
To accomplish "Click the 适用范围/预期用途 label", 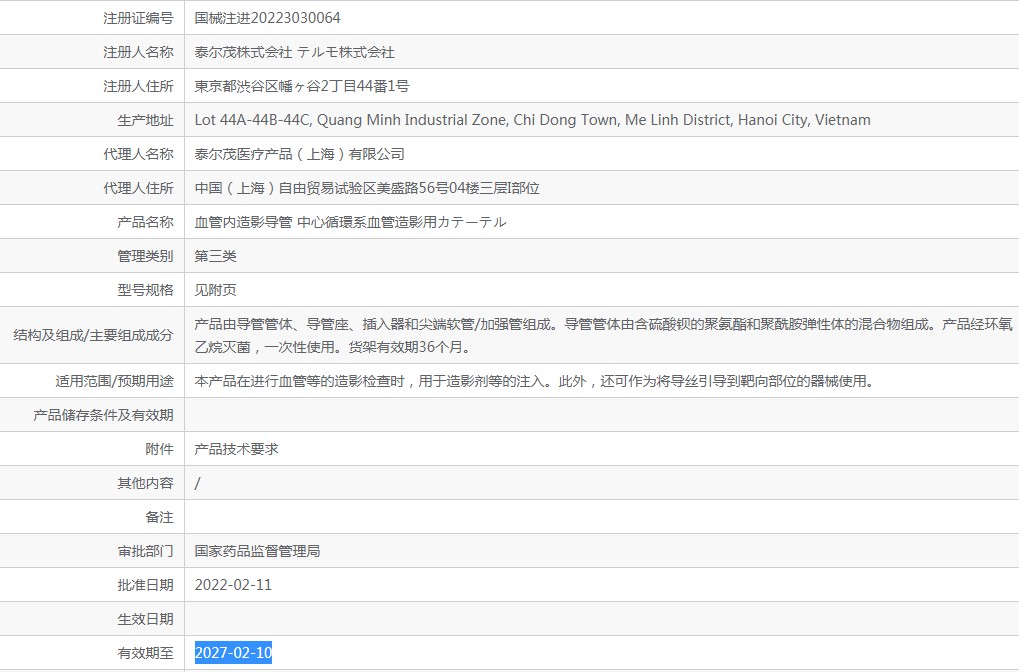I will point(114,381).
